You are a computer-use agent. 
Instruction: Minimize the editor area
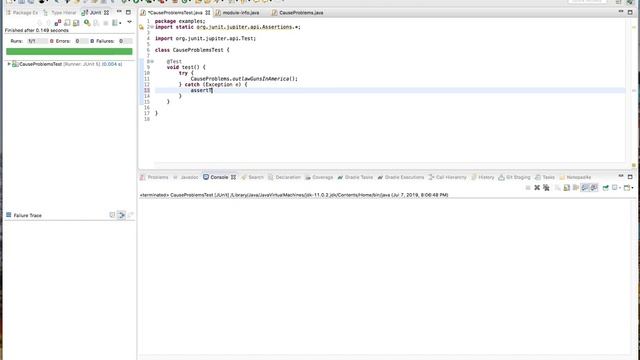point(621,11)
